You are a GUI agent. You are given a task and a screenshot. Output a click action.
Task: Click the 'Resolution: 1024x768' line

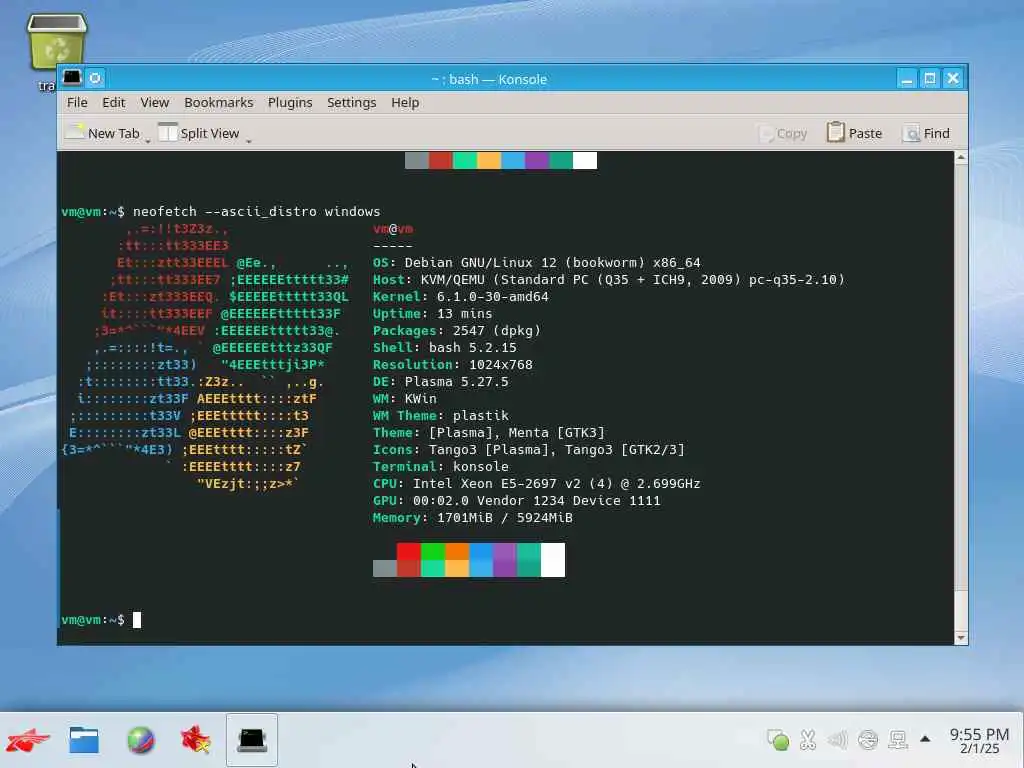tap(453, 364)
